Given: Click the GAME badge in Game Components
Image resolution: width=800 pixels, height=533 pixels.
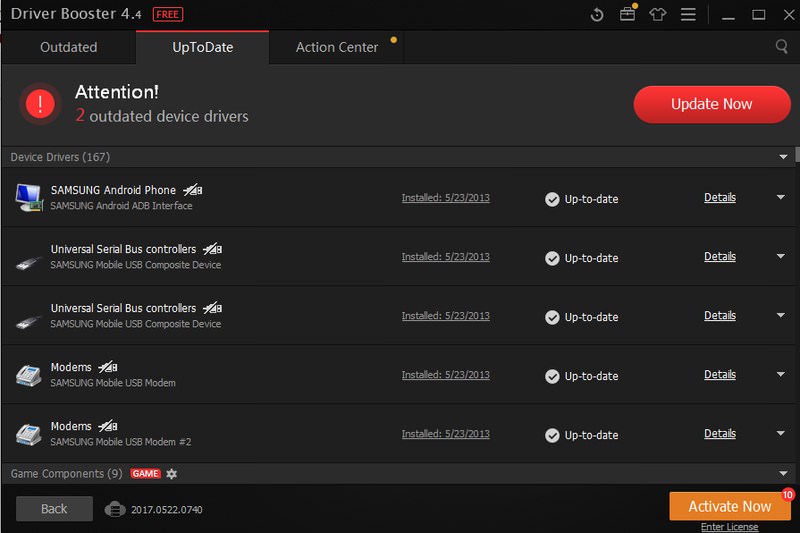Looking at the screenshot, I should click(x=145, y=473).
